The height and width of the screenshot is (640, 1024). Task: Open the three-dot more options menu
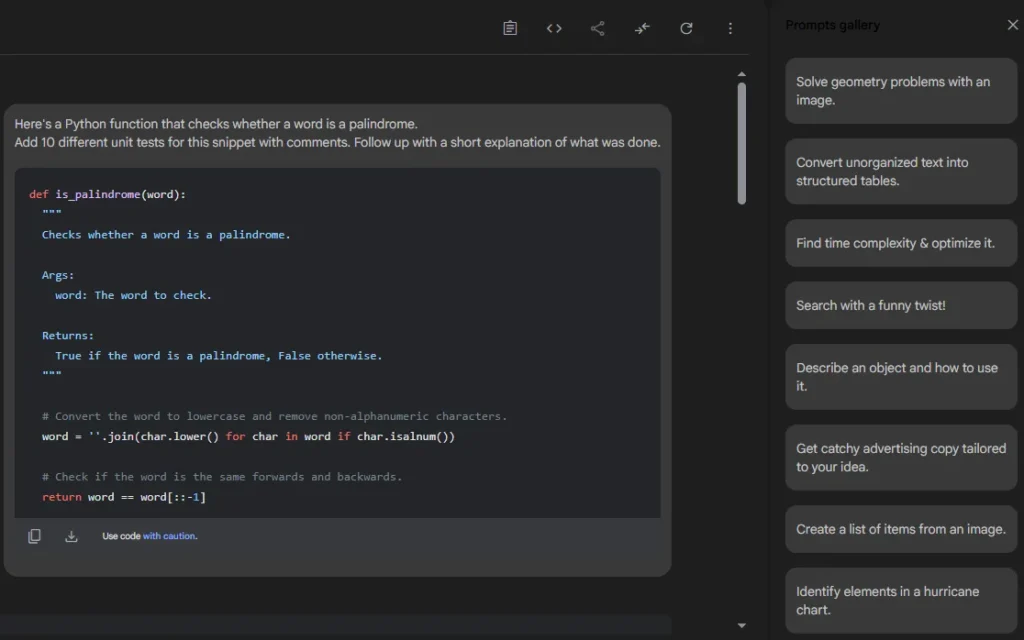click(x=730, y=28)
